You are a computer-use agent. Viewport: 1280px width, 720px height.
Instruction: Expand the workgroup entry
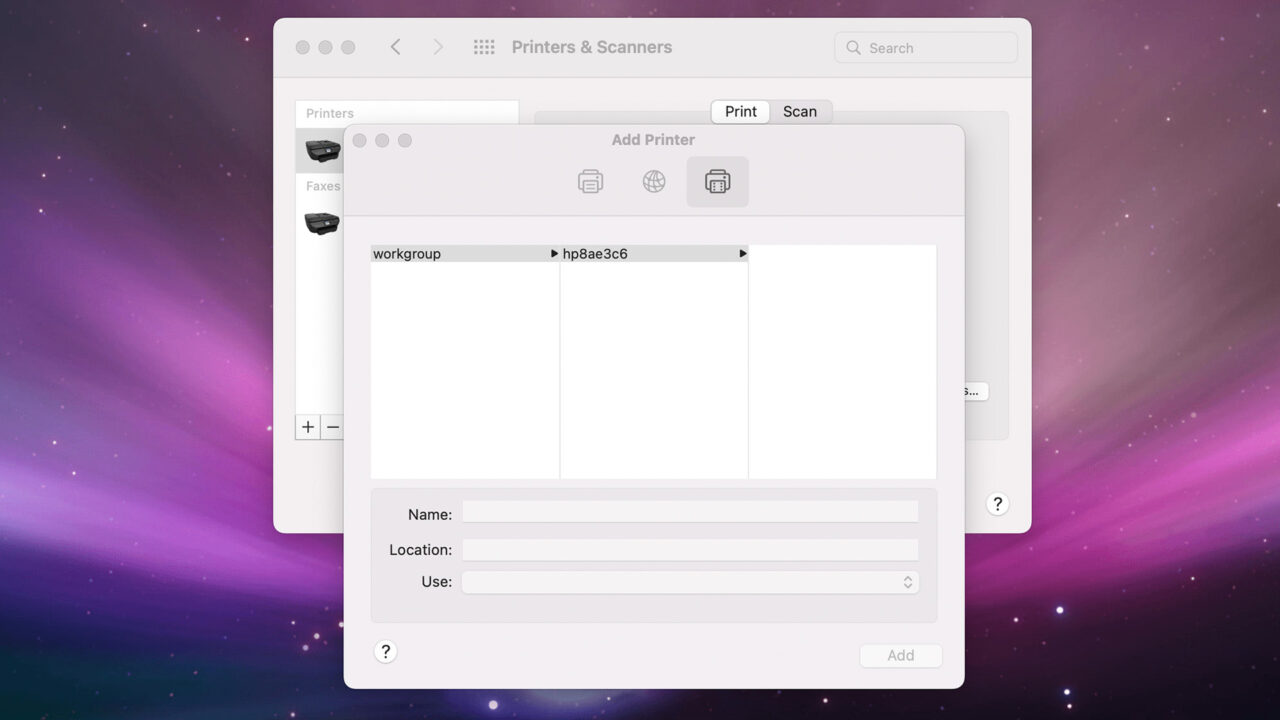(x=554, y=253)
